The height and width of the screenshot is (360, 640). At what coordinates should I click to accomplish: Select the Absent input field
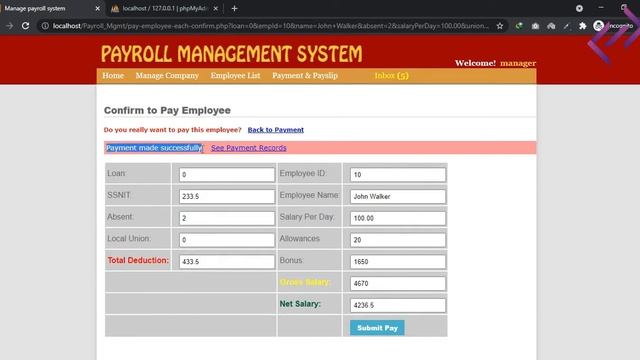point(227,218)
